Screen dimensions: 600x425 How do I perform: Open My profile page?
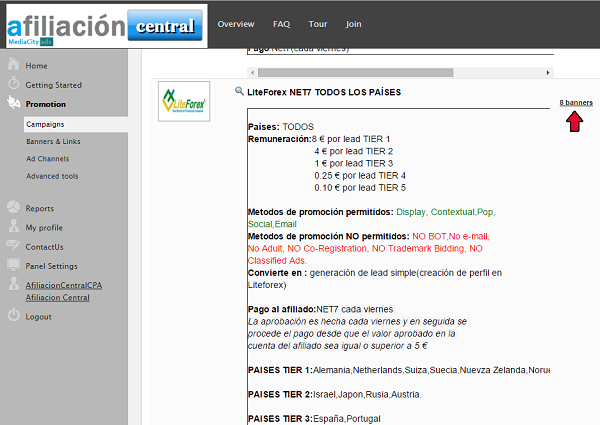click(44, 228)
